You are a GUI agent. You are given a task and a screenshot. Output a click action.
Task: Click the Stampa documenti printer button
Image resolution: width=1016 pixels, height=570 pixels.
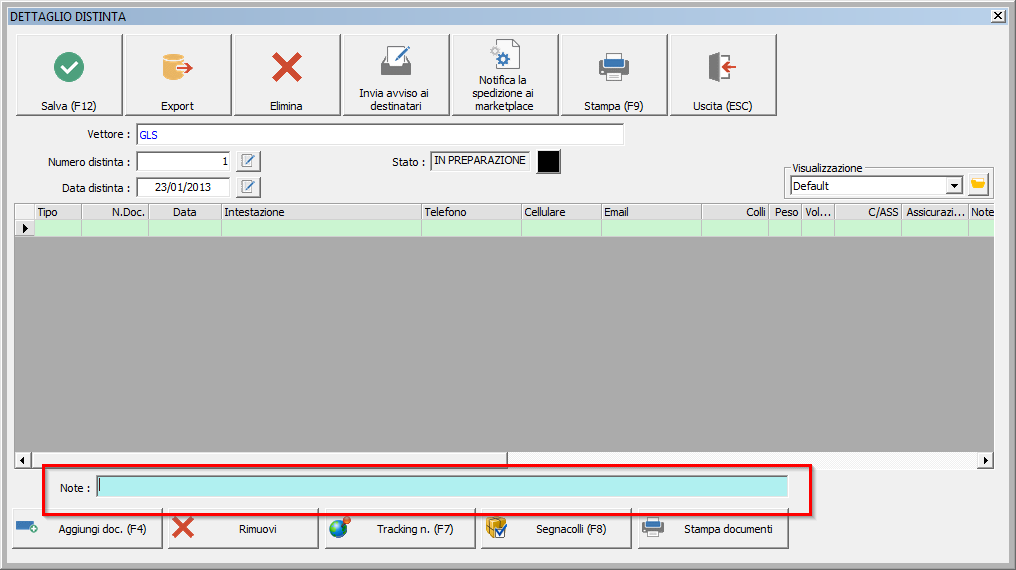click(x=713, y=529)
